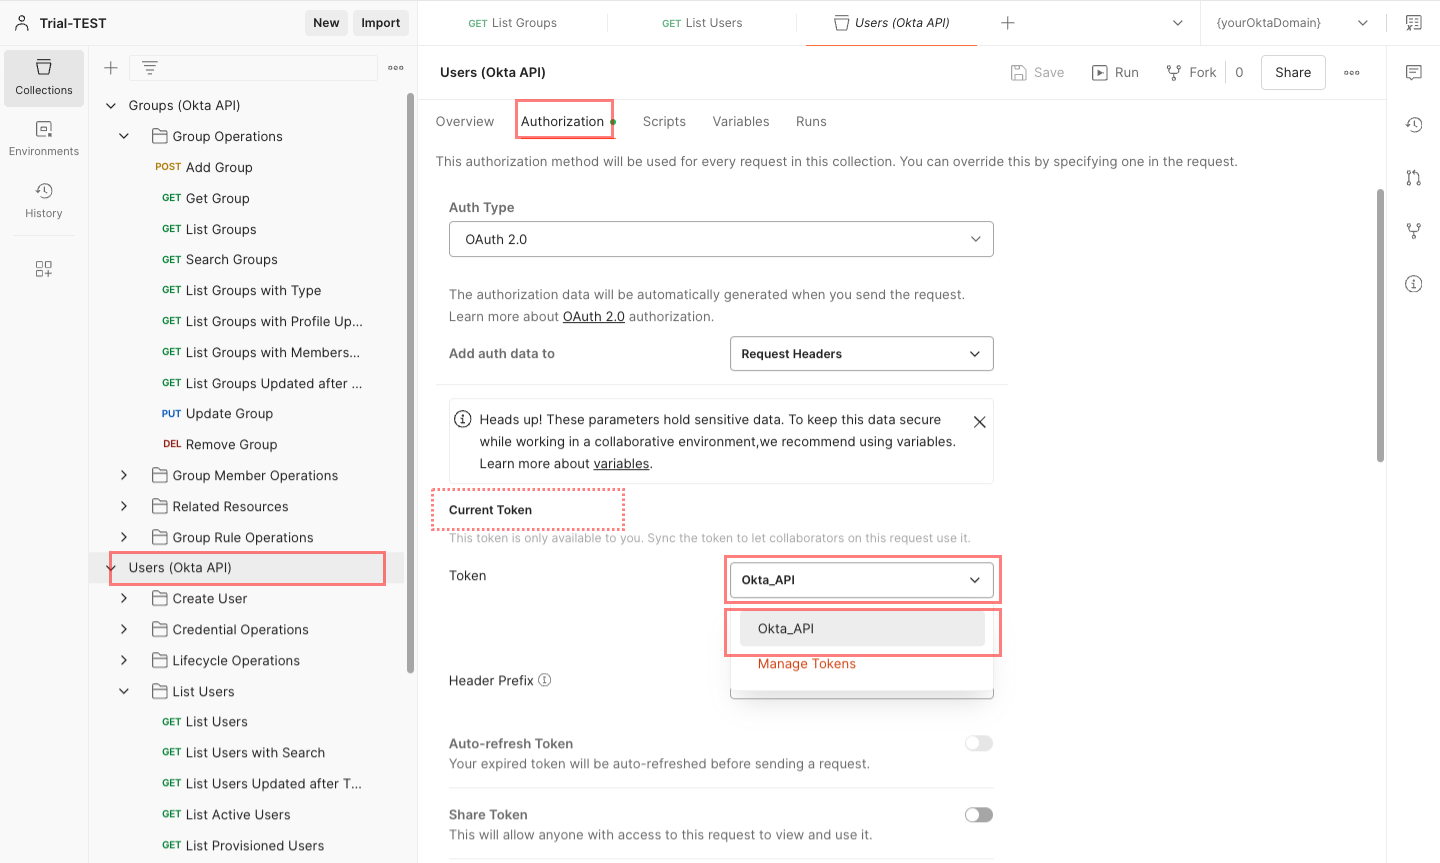
Task: Enable the Auto-refresh Token toggle
Action: click(x=978, y=743)
